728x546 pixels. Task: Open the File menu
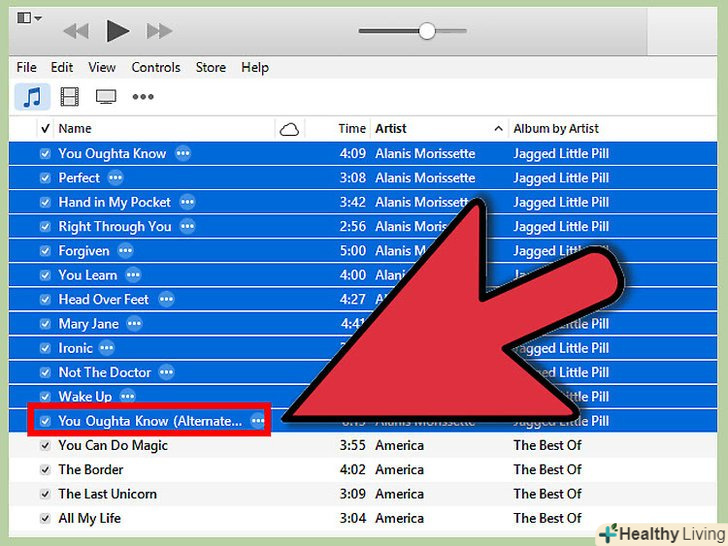click(26, 67)
